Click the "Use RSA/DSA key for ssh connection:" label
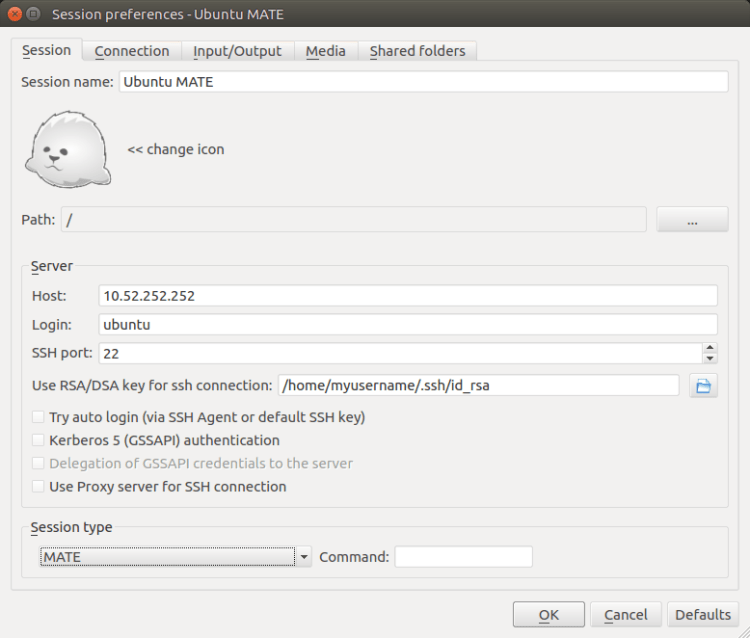This screenshot has width=750, height=638. [152, 385]
